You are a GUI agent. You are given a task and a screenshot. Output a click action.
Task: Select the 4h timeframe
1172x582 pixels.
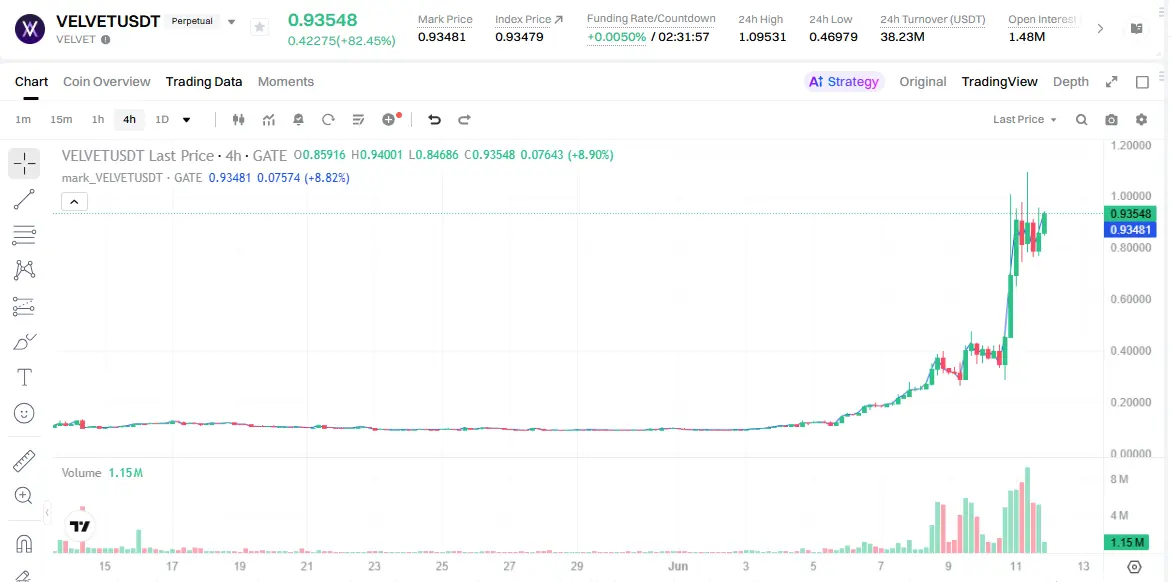tap(129, 120)
